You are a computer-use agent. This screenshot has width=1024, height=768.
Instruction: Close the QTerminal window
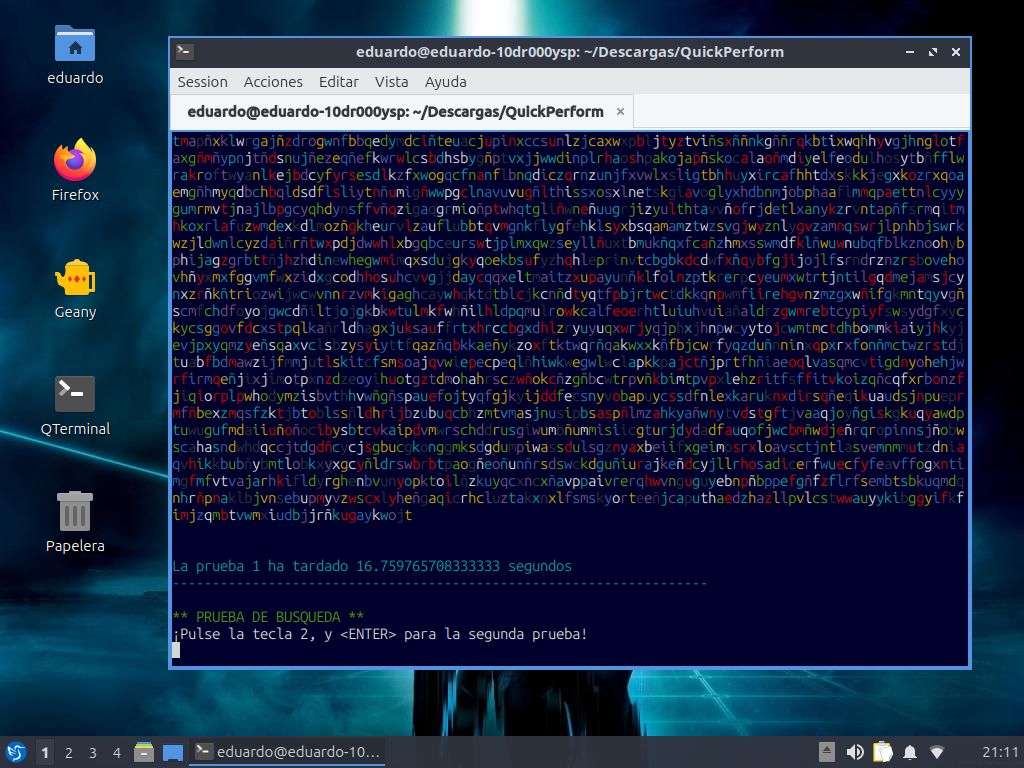[x=955, y=52]
